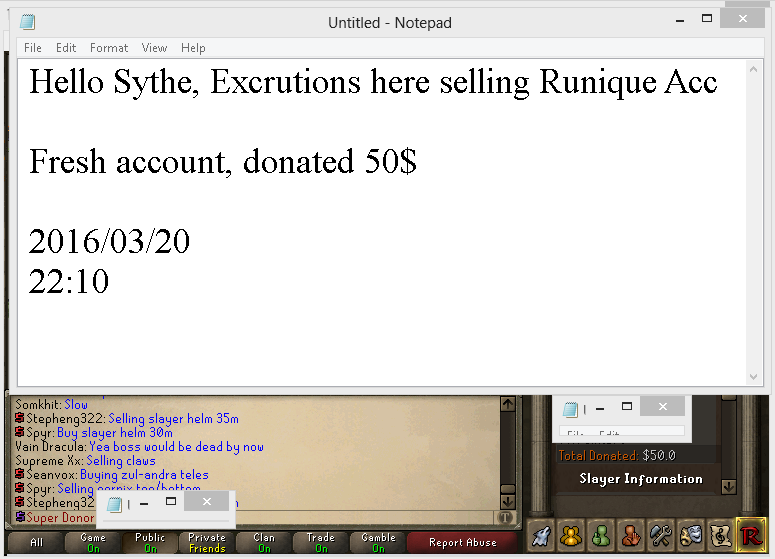Click Supreme Xx's 'Selling claws' message
This screenshot has height=559, width=775.
[x=121, y=461]
